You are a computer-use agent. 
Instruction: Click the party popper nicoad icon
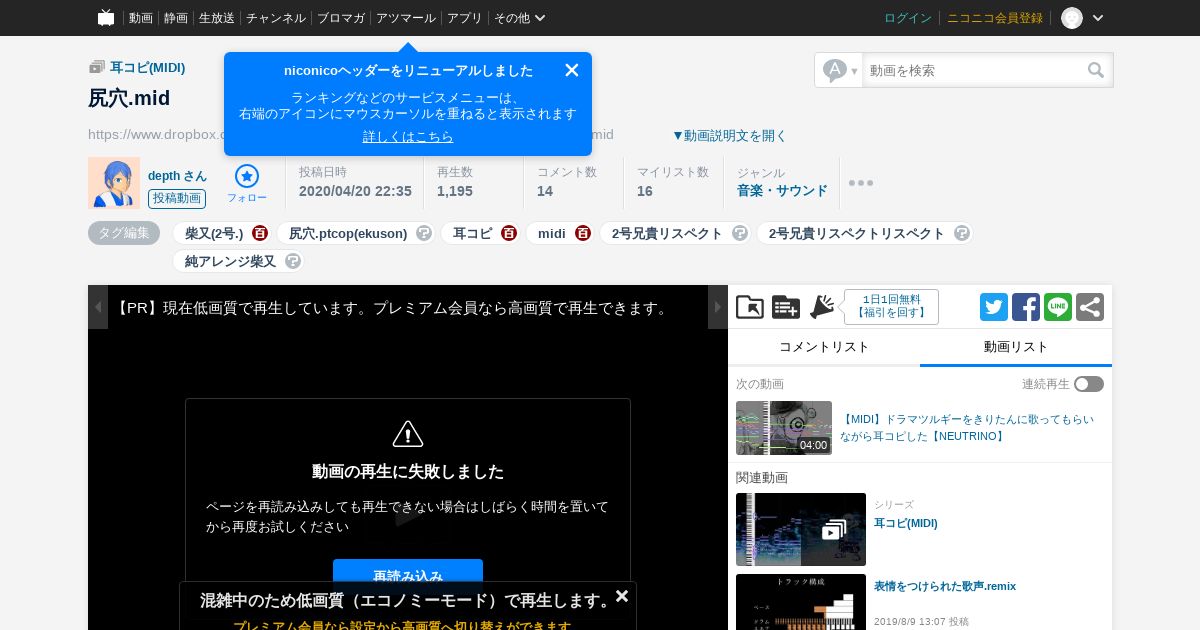point(822,307)
